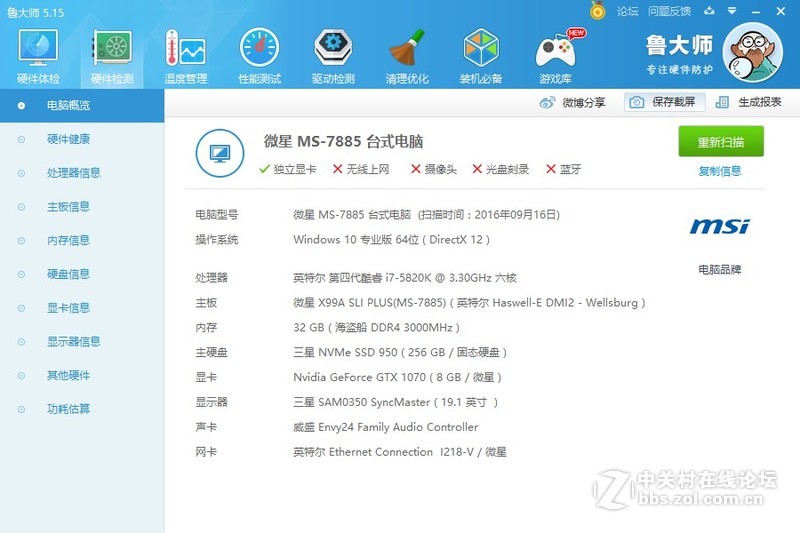800x533 pixels.
Task: Click the 微星 MS-7885 台式电脑 heading
Action: [343, 141]
